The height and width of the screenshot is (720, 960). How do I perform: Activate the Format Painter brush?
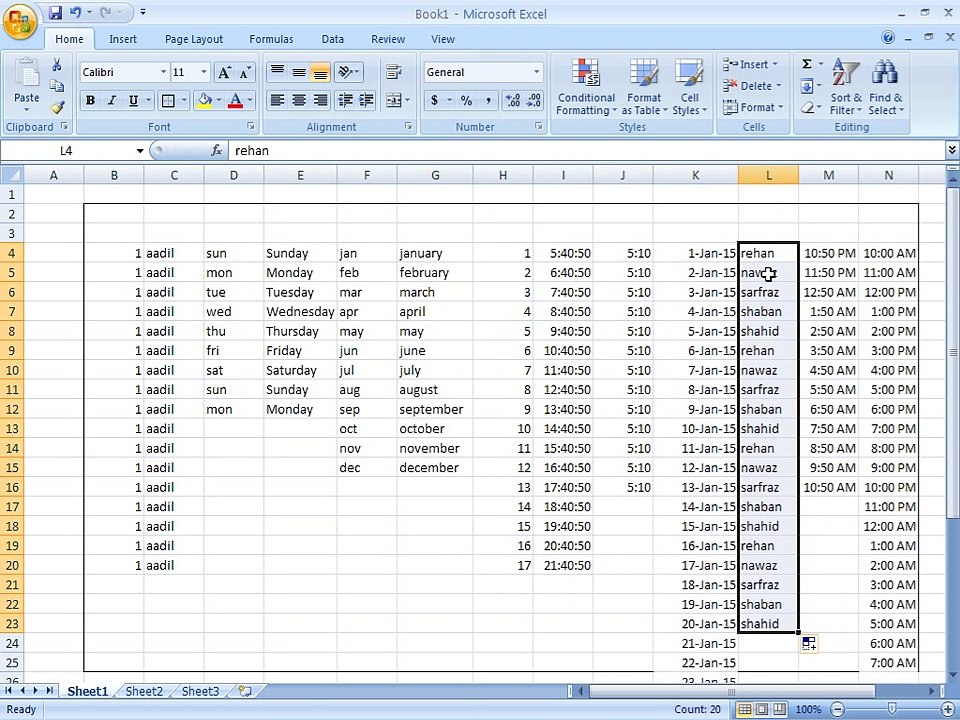tap(57, 107)
